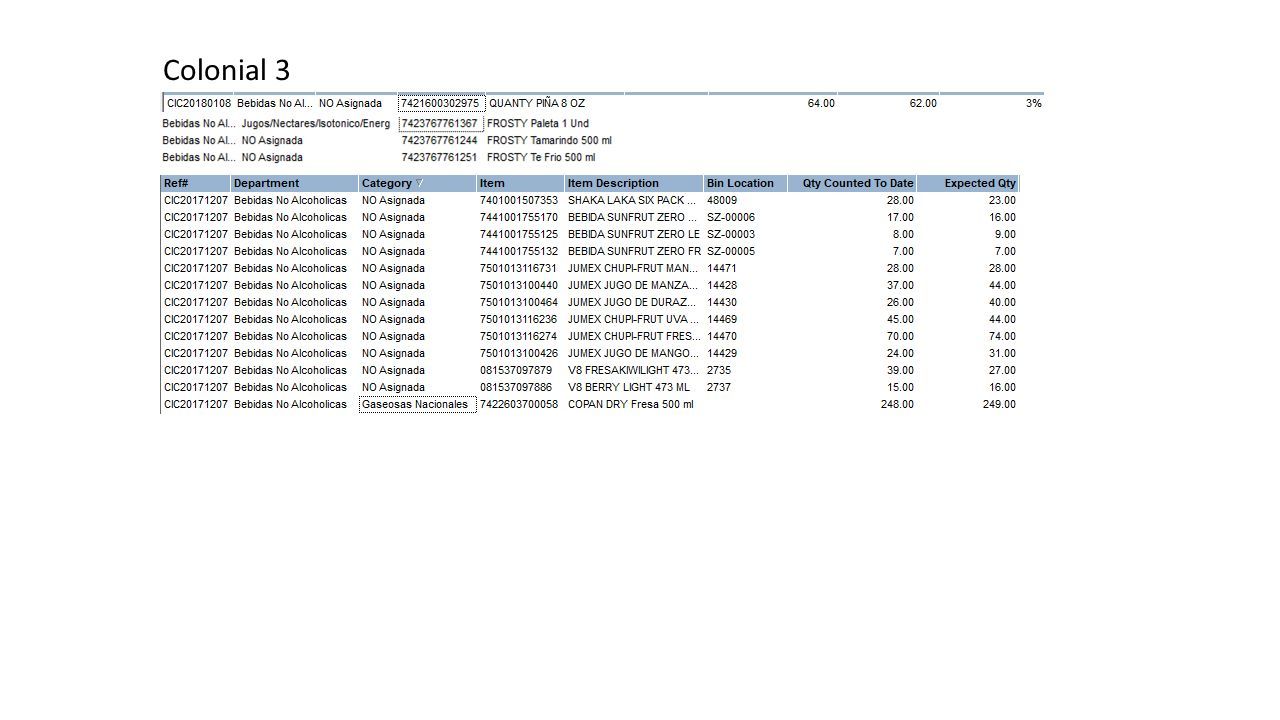Select JUMEX JUGO DE DURAZ... description
1280x720 pixels.
click(x=633, y=302)
